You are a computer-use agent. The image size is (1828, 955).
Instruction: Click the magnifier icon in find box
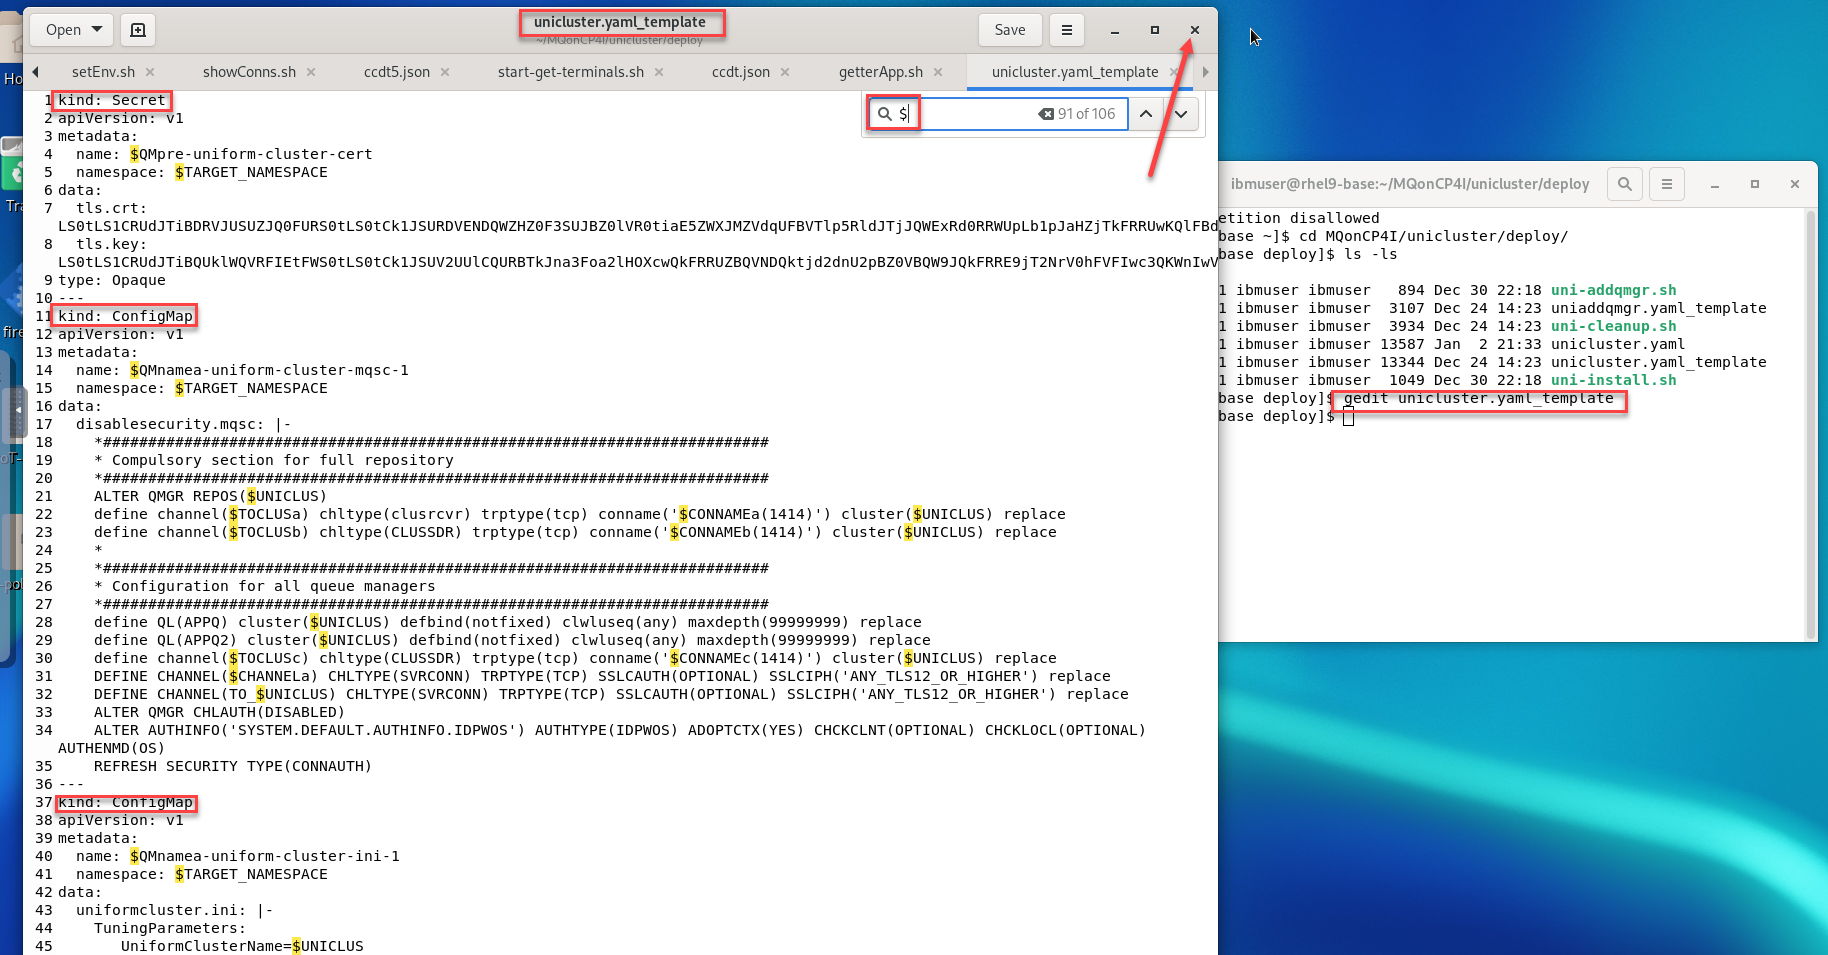pyautogui.click(x=884, y=114)
